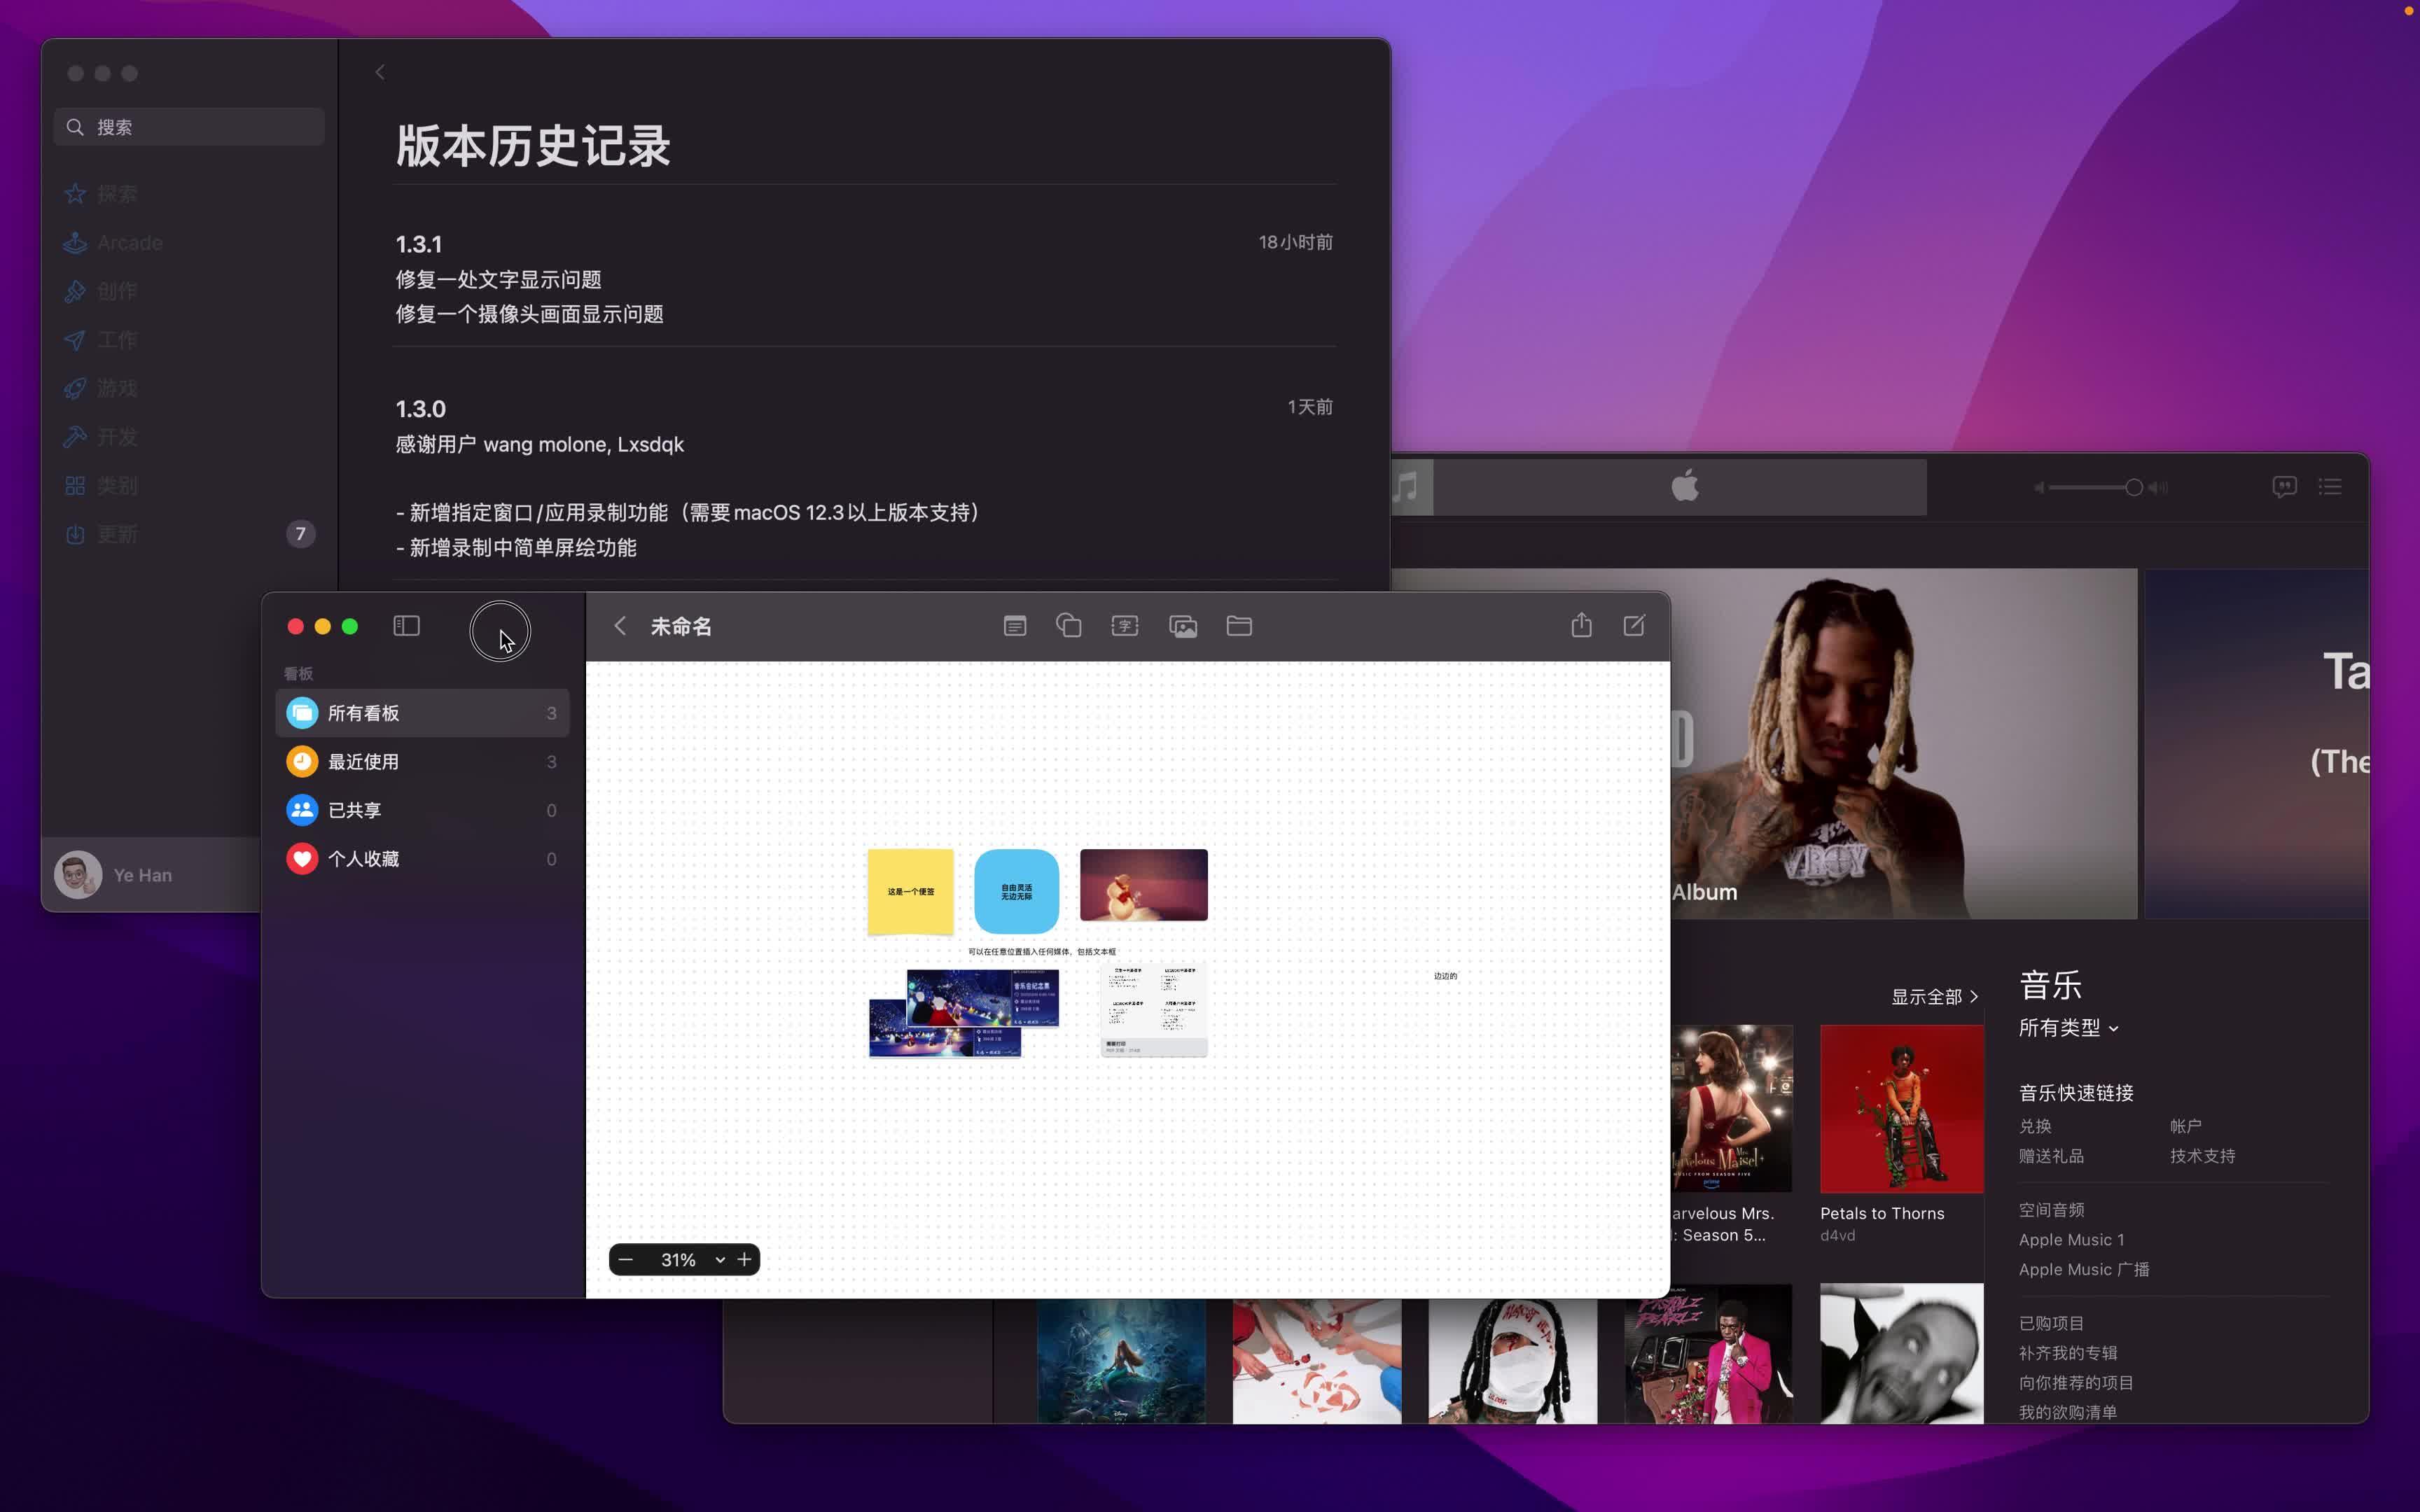
Task: Go back in App Store version history
Action: pos(380,72)
